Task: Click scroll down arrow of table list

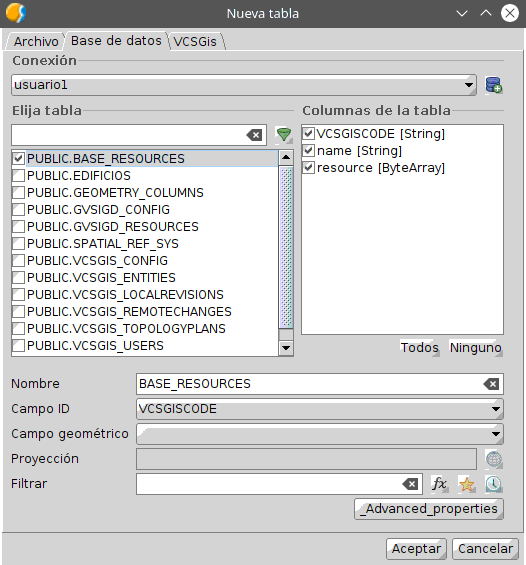Action: tap(286, 348)
